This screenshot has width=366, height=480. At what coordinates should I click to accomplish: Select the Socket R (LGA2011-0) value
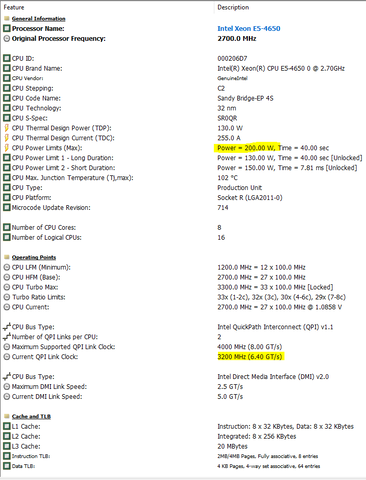click(250, 198)
